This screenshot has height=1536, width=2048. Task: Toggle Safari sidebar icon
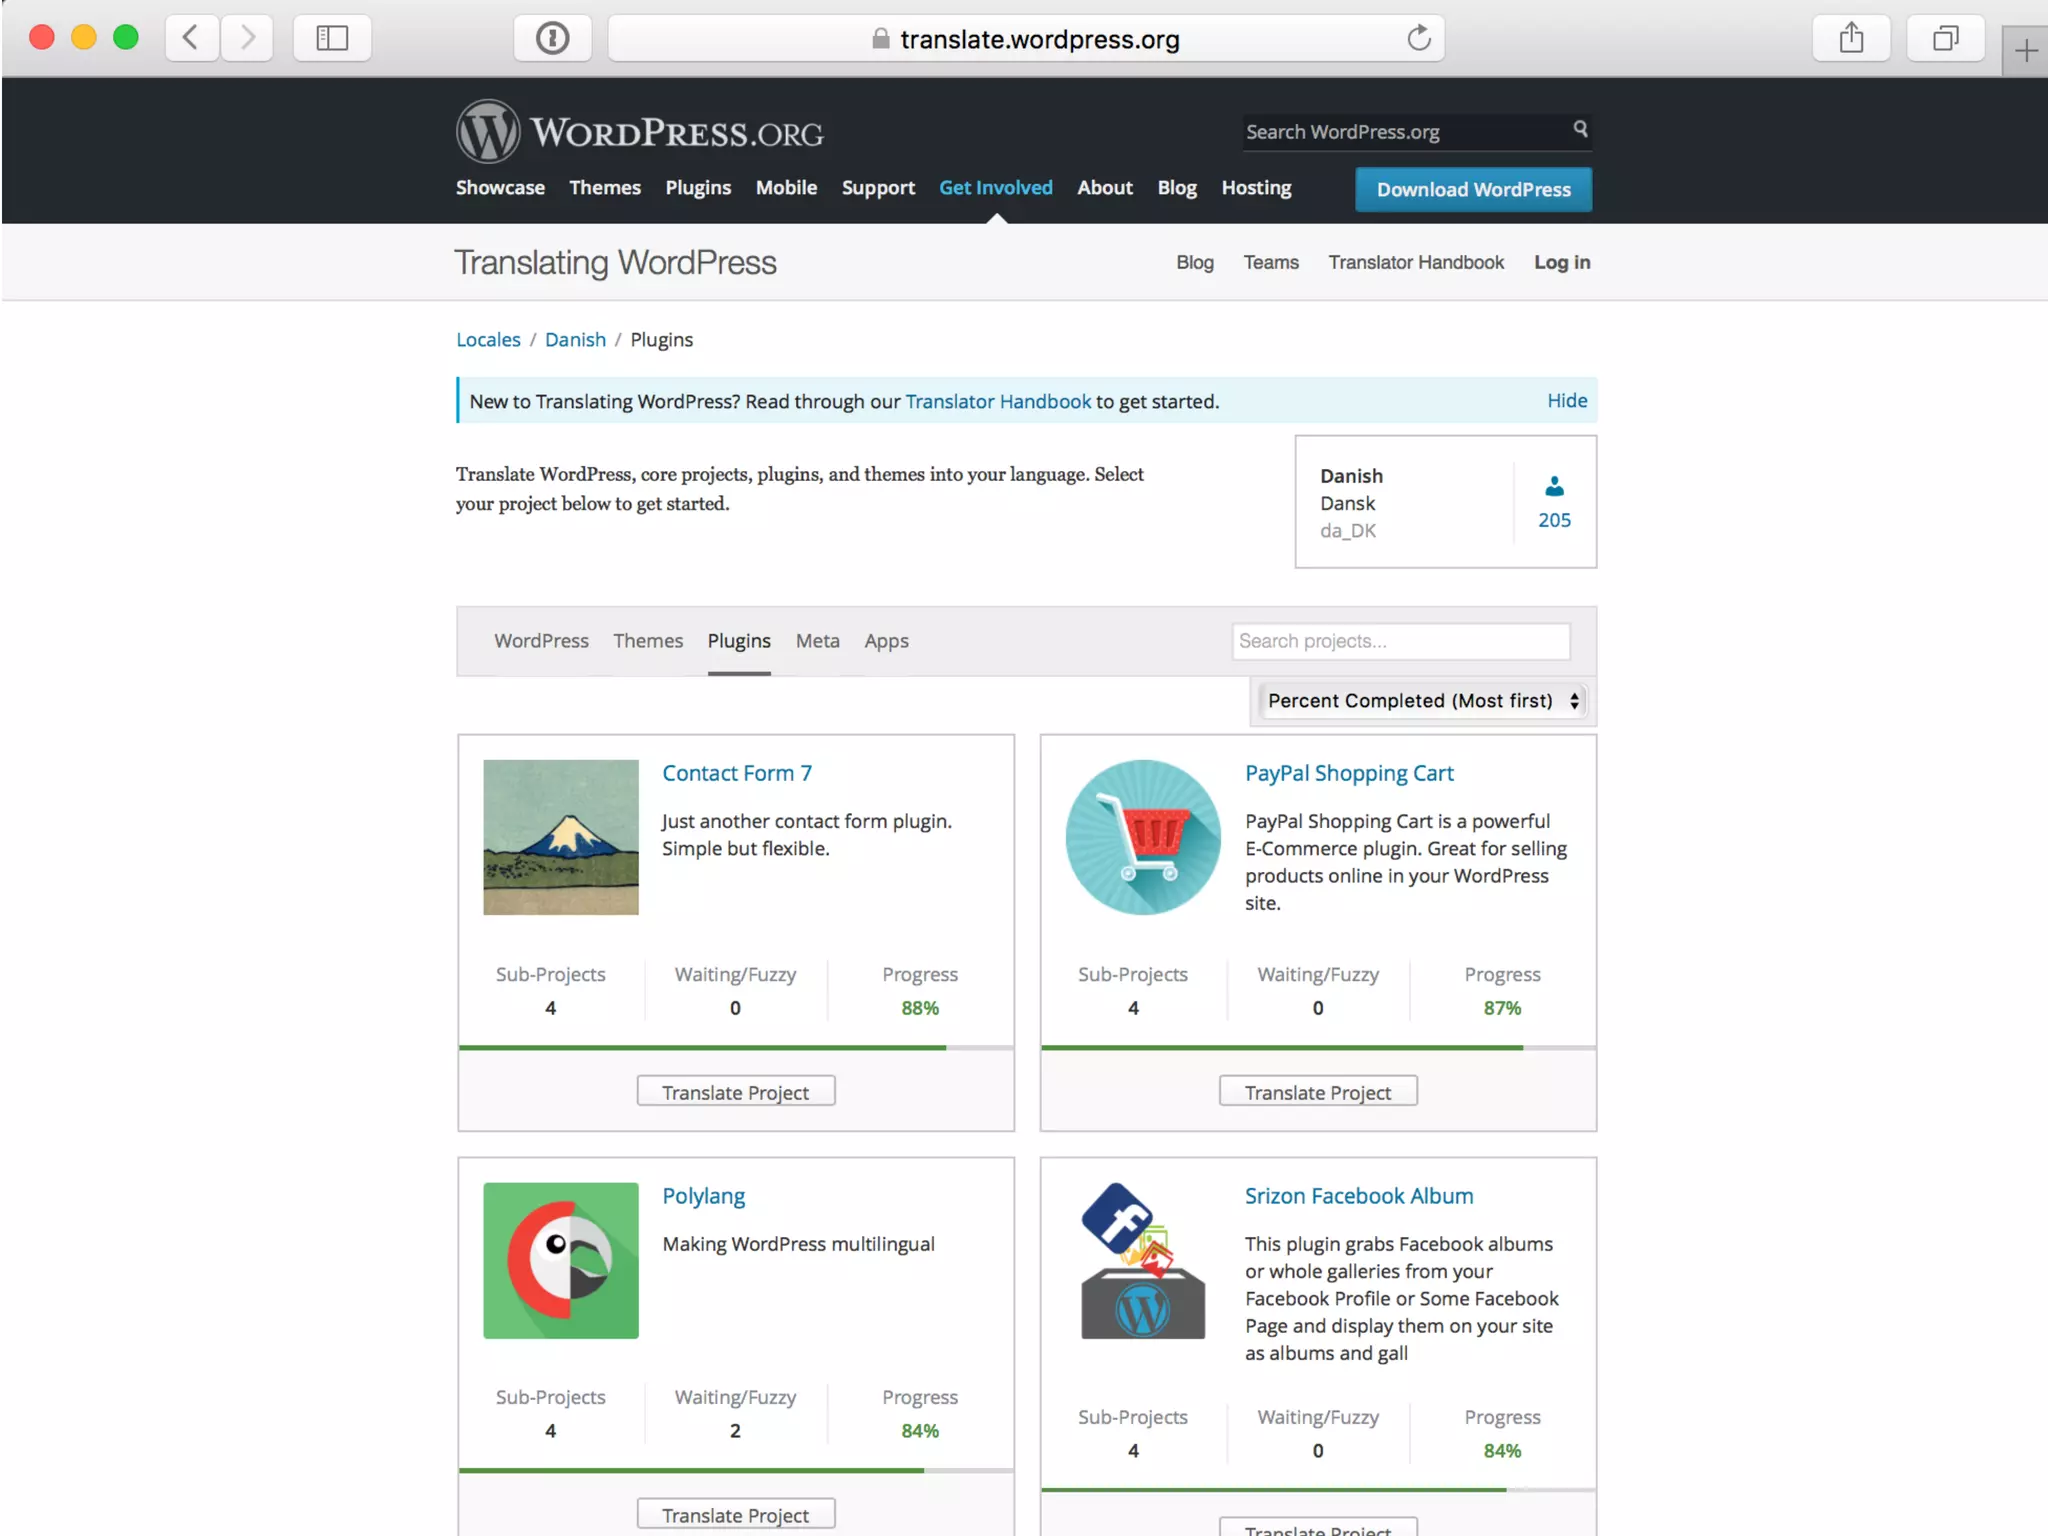click(331, 39)
